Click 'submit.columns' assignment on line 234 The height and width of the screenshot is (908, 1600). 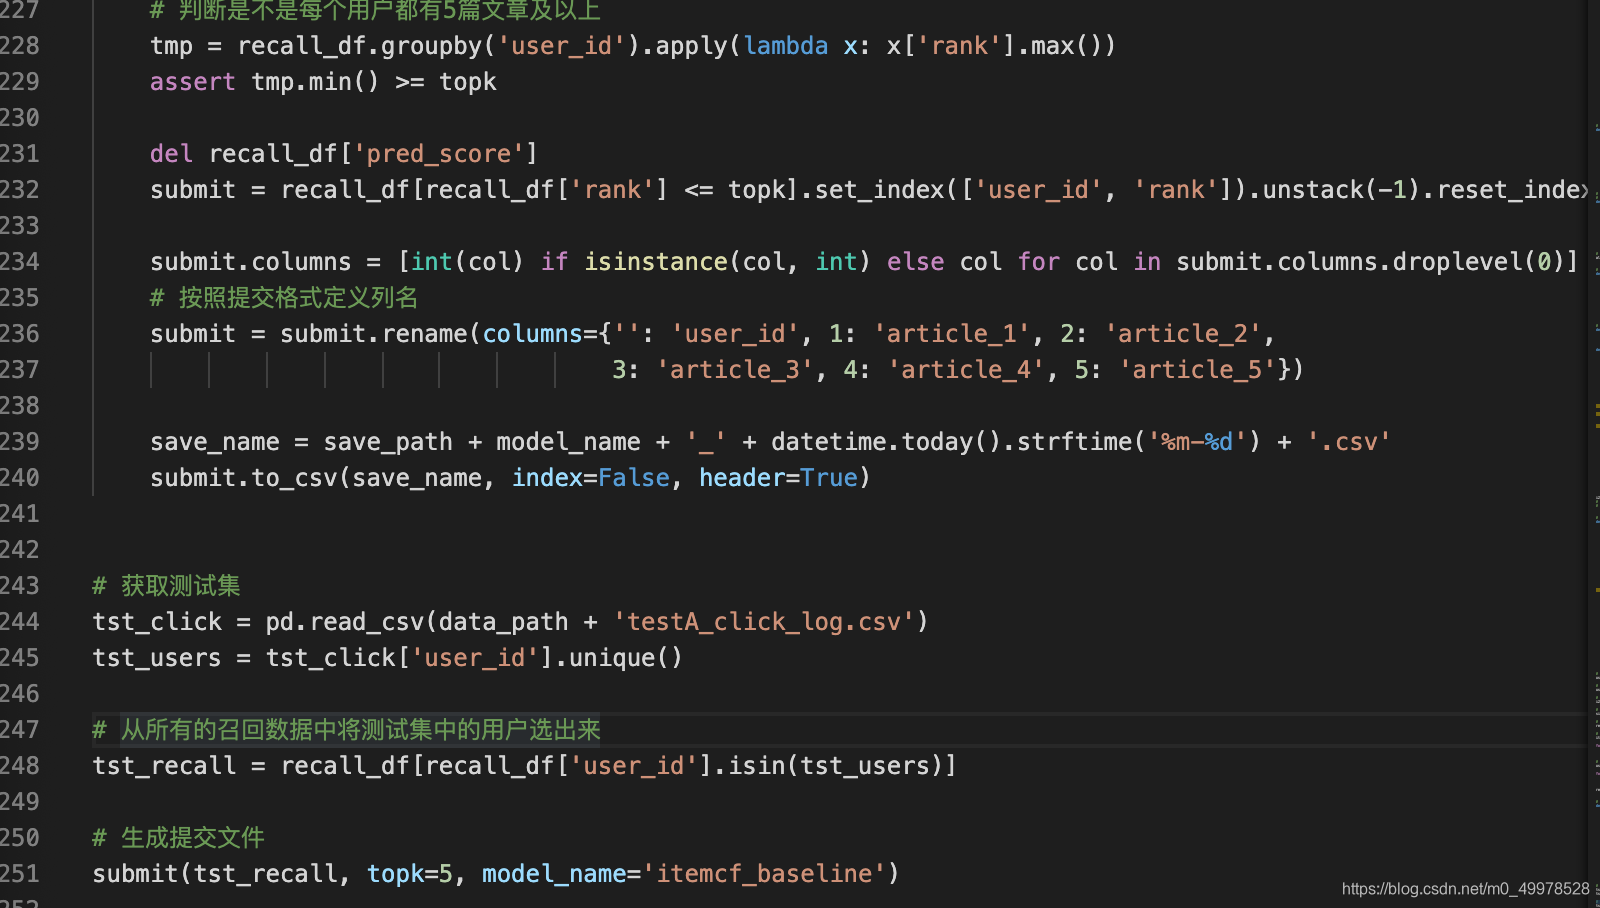[x=251, y=262]
